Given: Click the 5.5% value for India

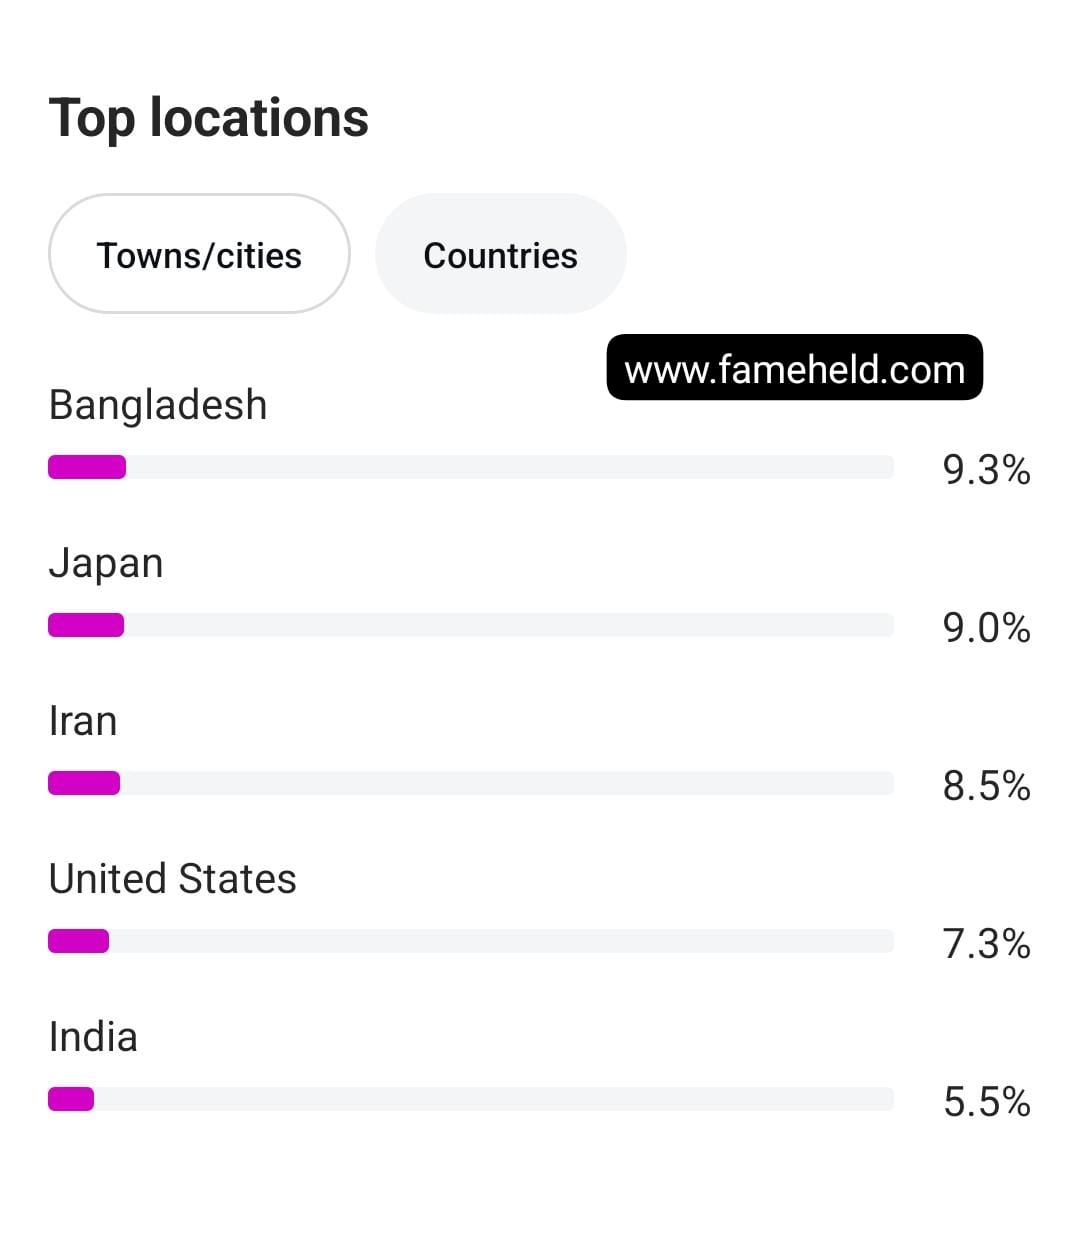Looking at the screenshot, I should [986, 1102].
